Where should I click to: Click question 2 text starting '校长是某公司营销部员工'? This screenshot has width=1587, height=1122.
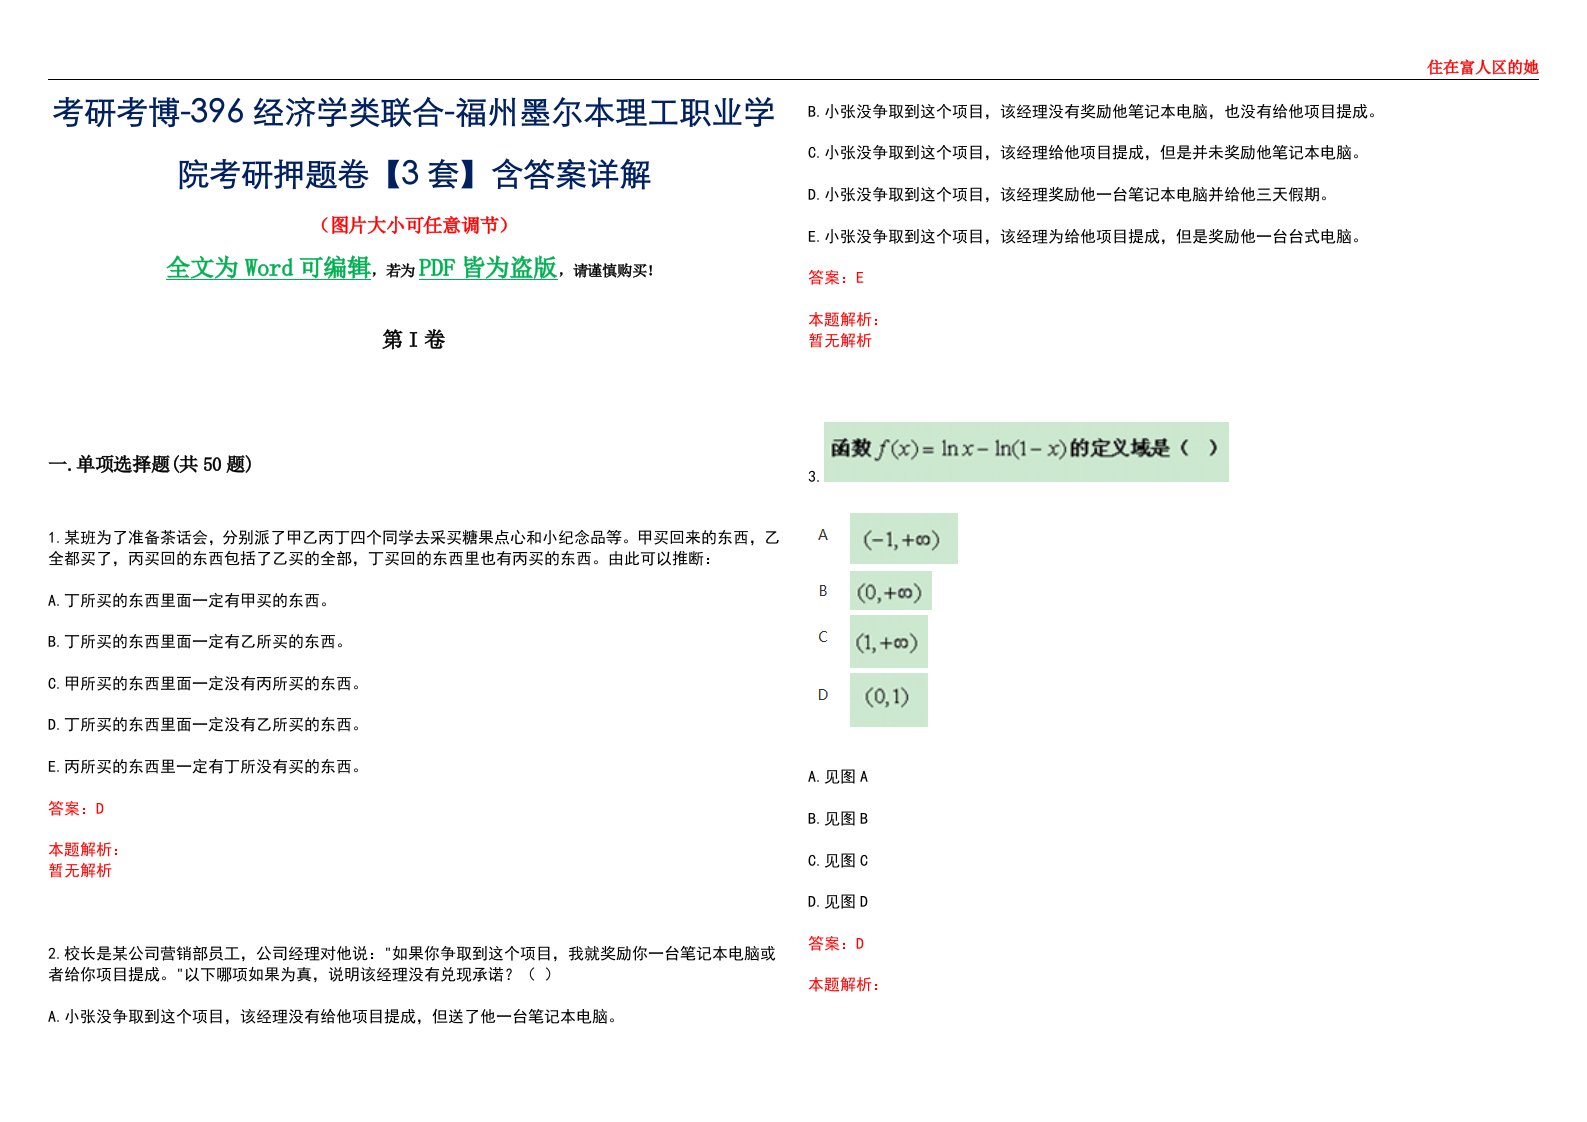(x=412, y=964)
